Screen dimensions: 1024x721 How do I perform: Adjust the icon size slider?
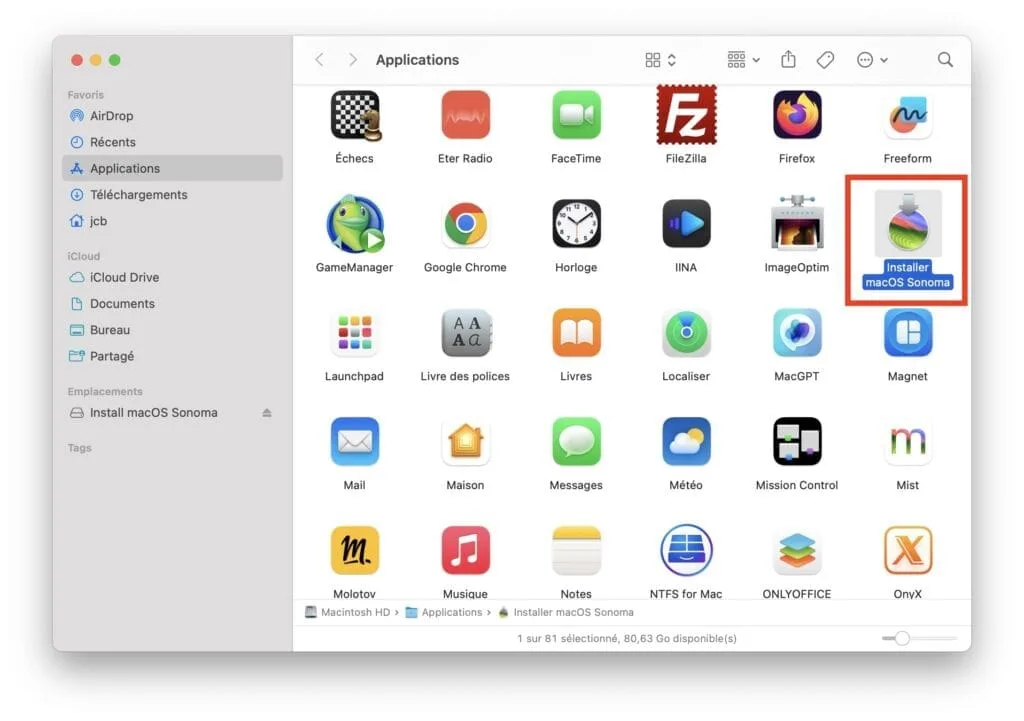919,638
